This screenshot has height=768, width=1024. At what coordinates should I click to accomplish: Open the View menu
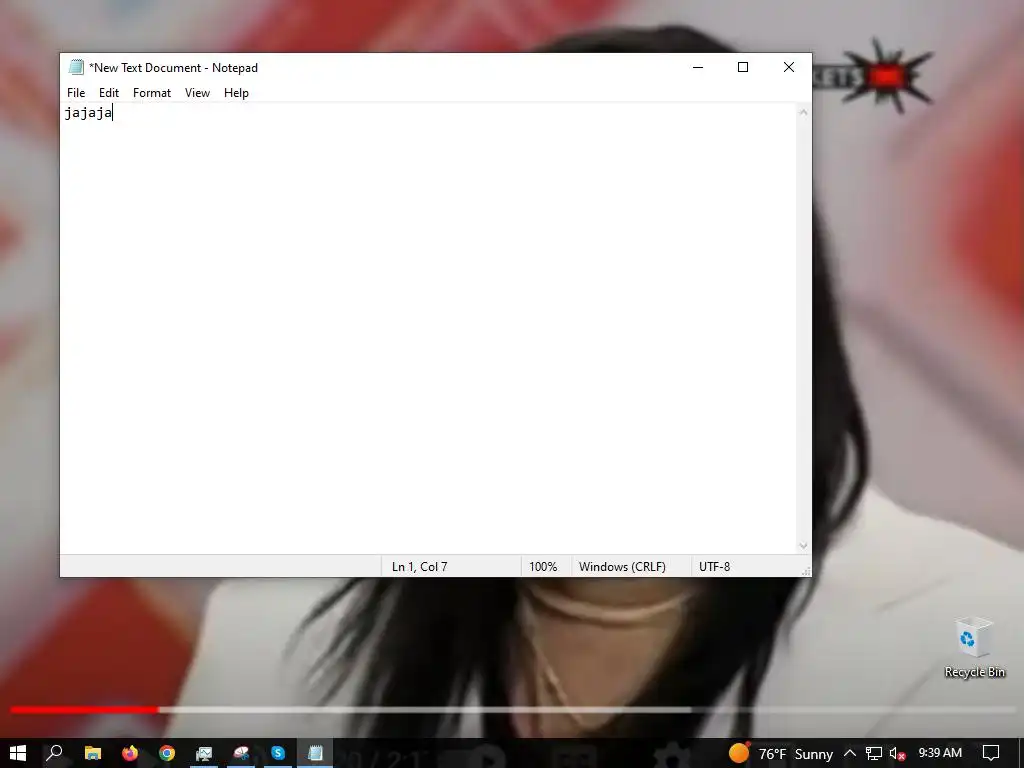[x=197, y=93]
